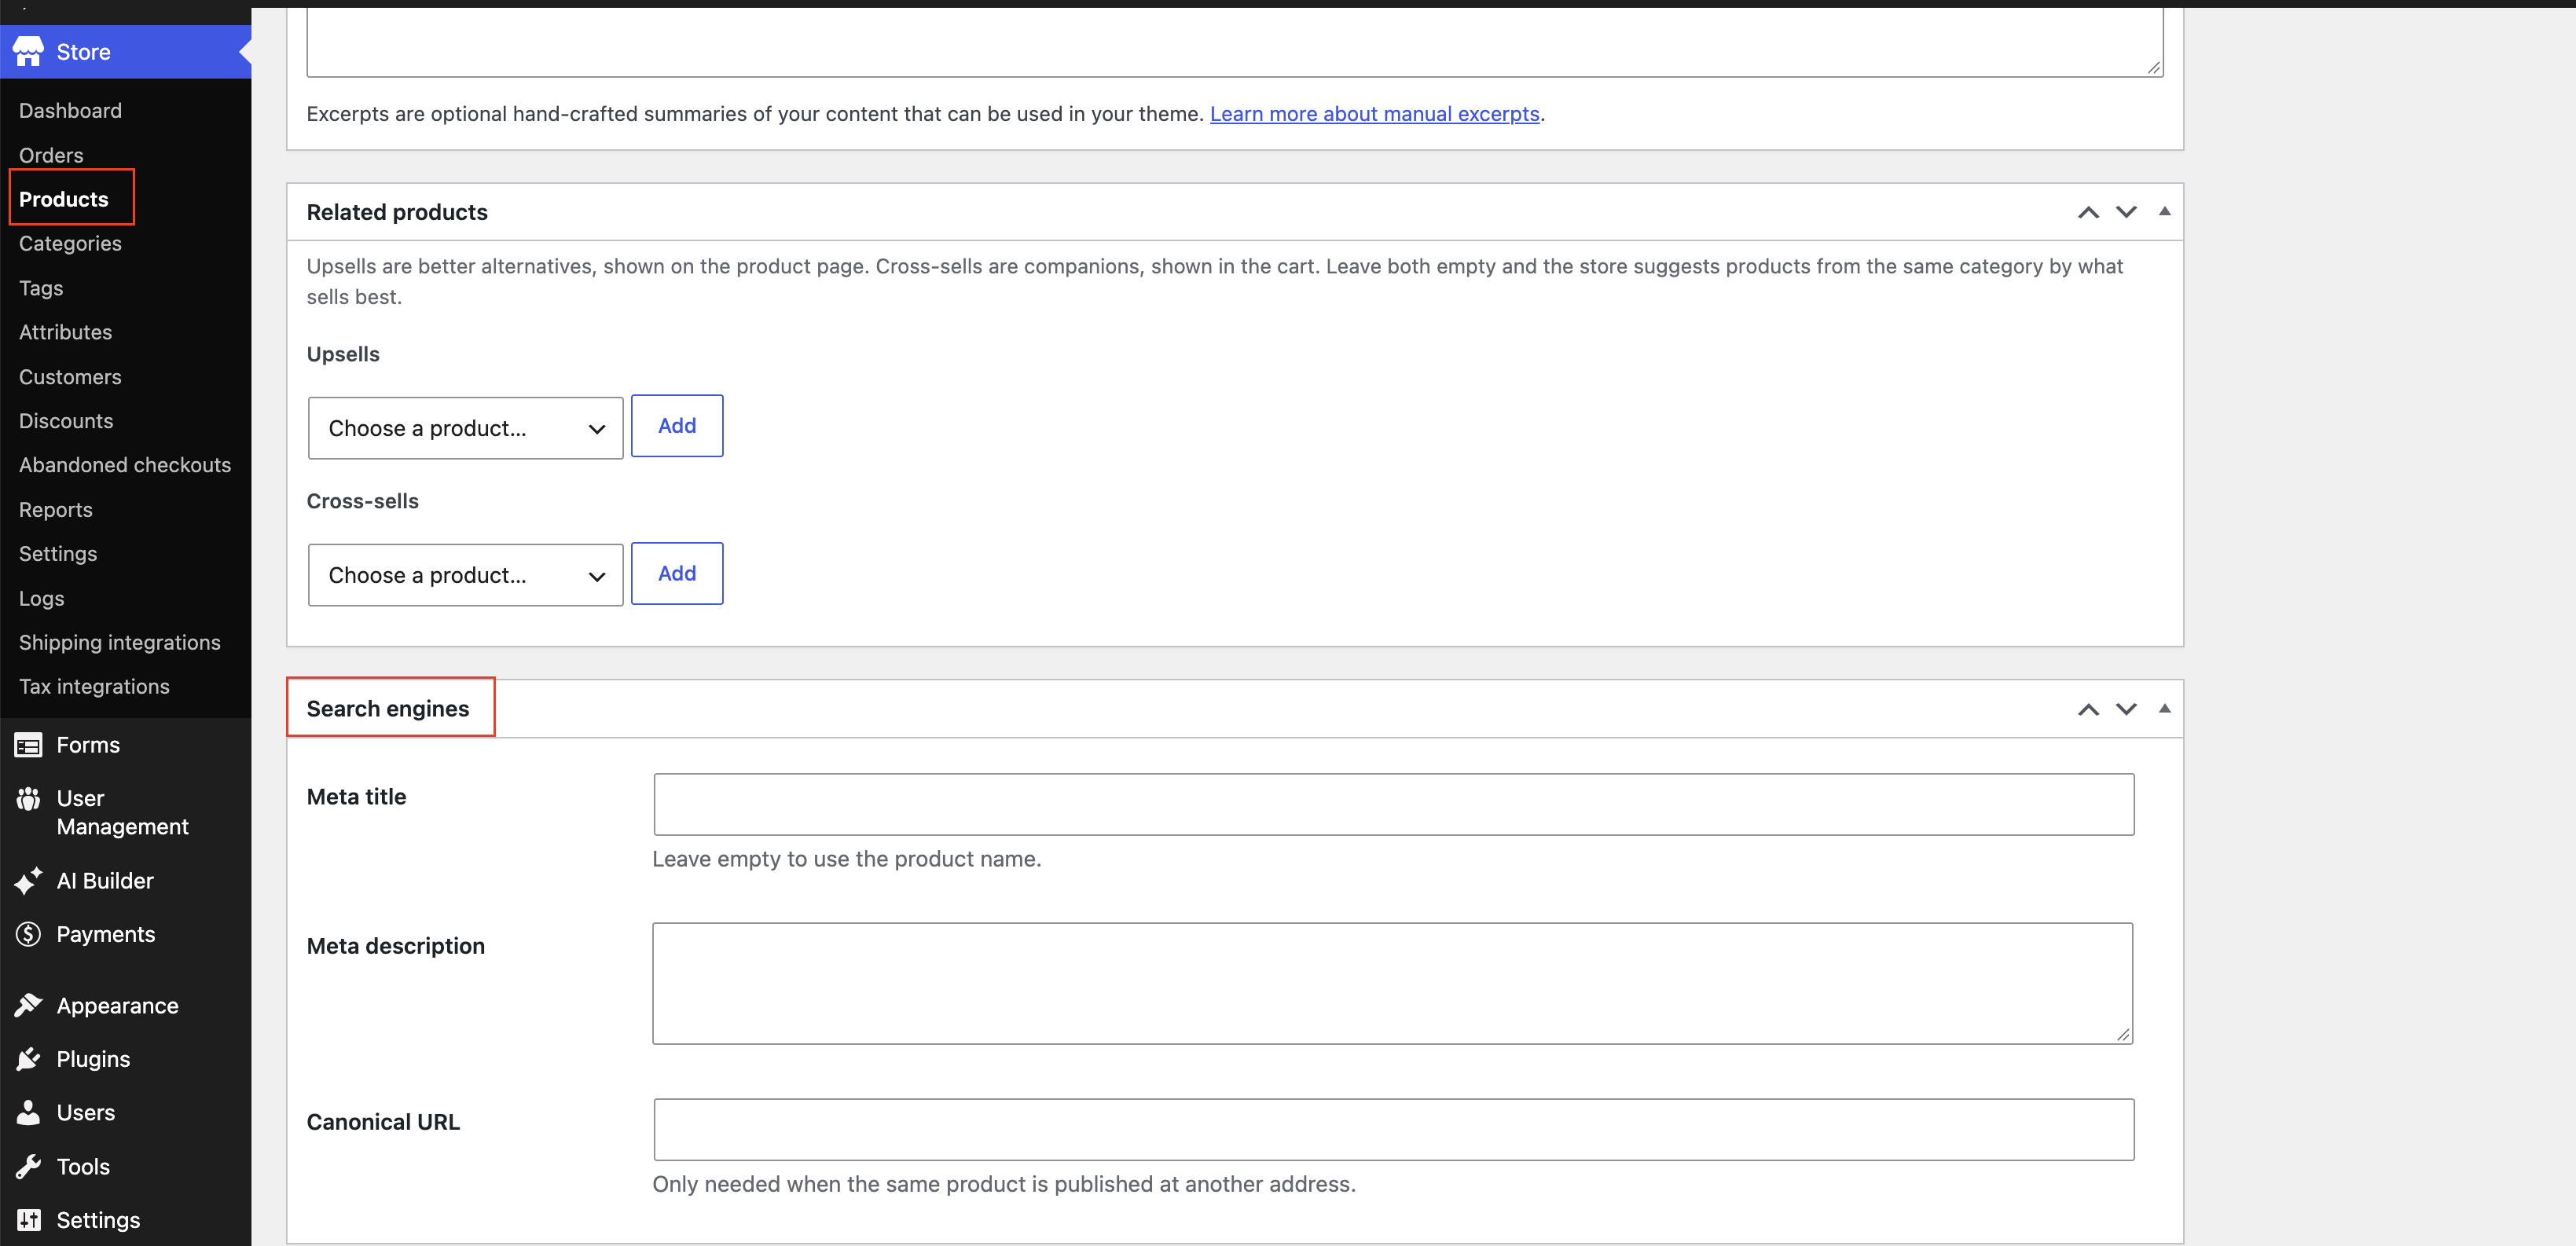2576x1246 pixels.
Task: Click the Forms icon in sidebar
Action: [x=28, y=745]
